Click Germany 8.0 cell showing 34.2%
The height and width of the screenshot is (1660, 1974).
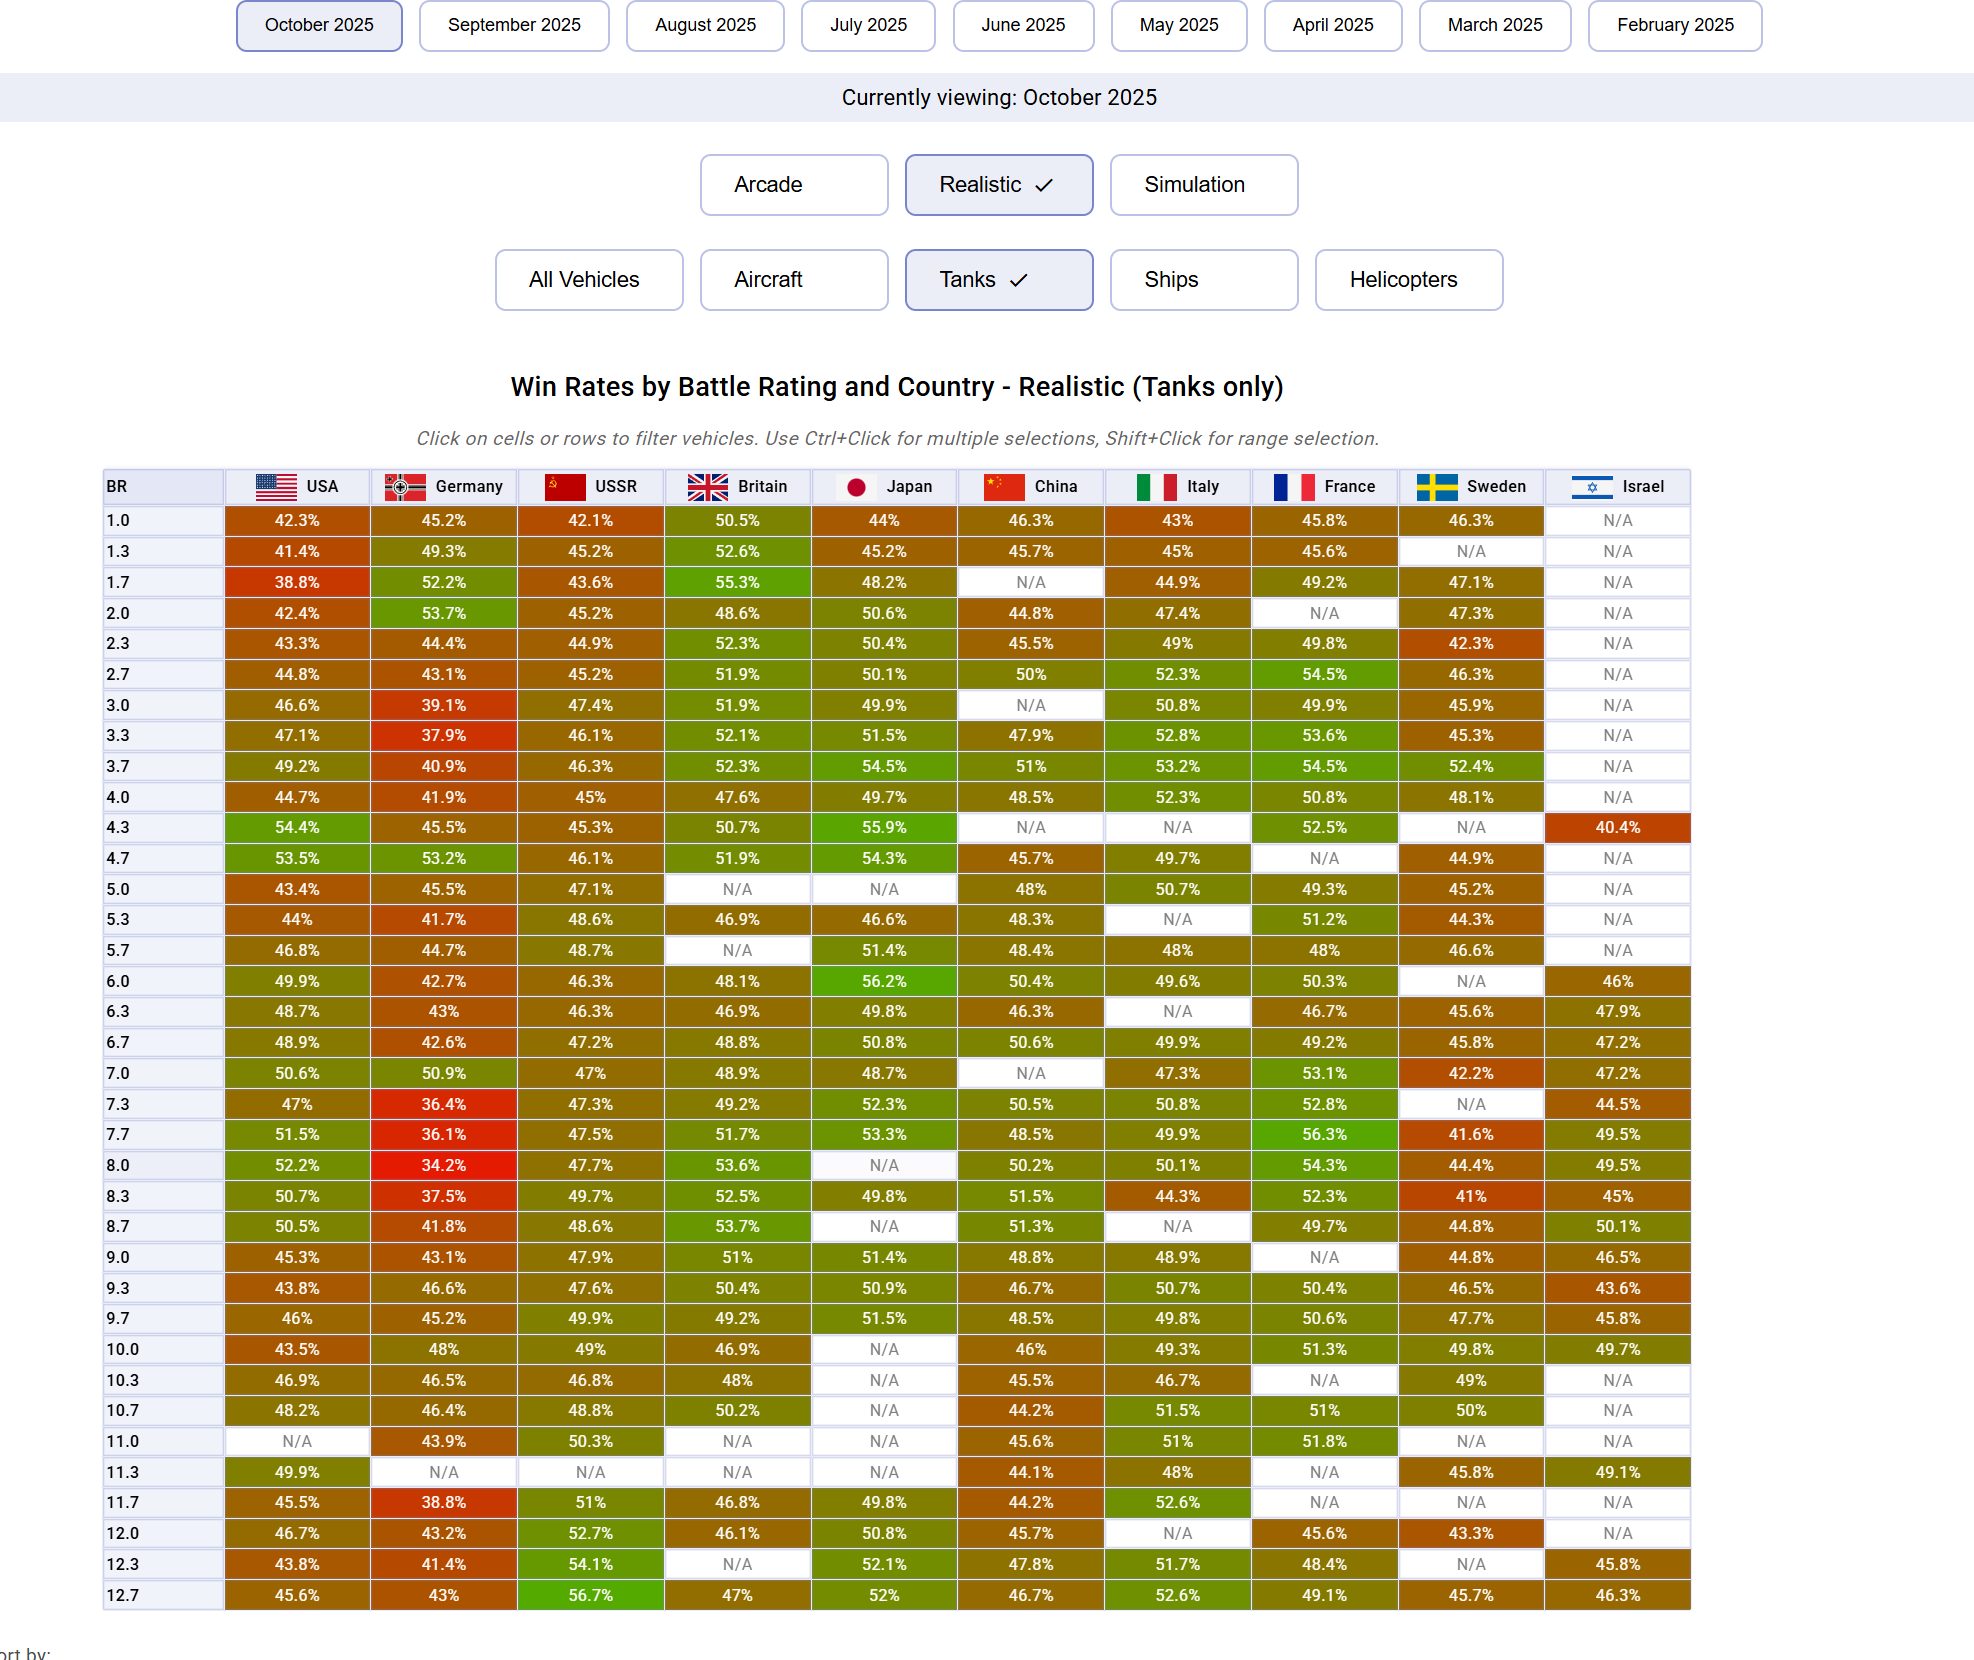click(444, 1165)
